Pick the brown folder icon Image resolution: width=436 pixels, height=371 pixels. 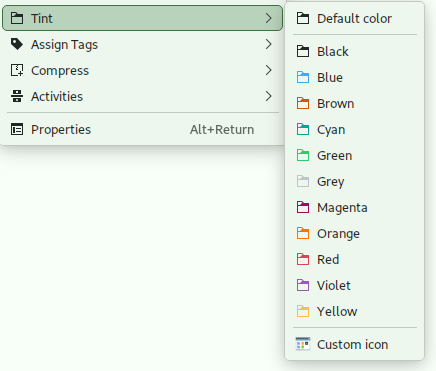click(303, 103)
